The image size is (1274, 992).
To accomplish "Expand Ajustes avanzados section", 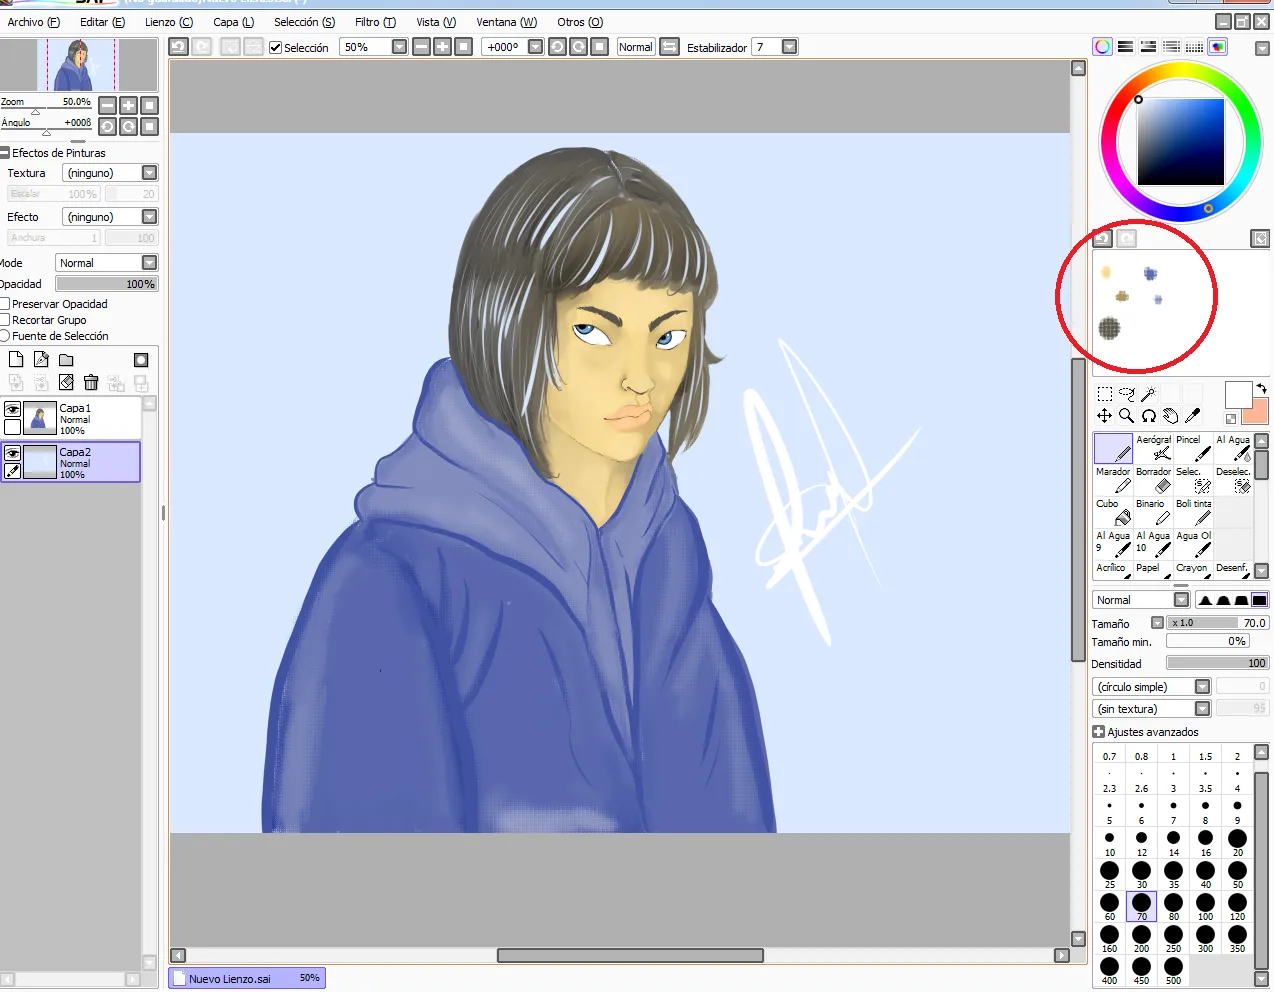I will [x=1099, y=732].
